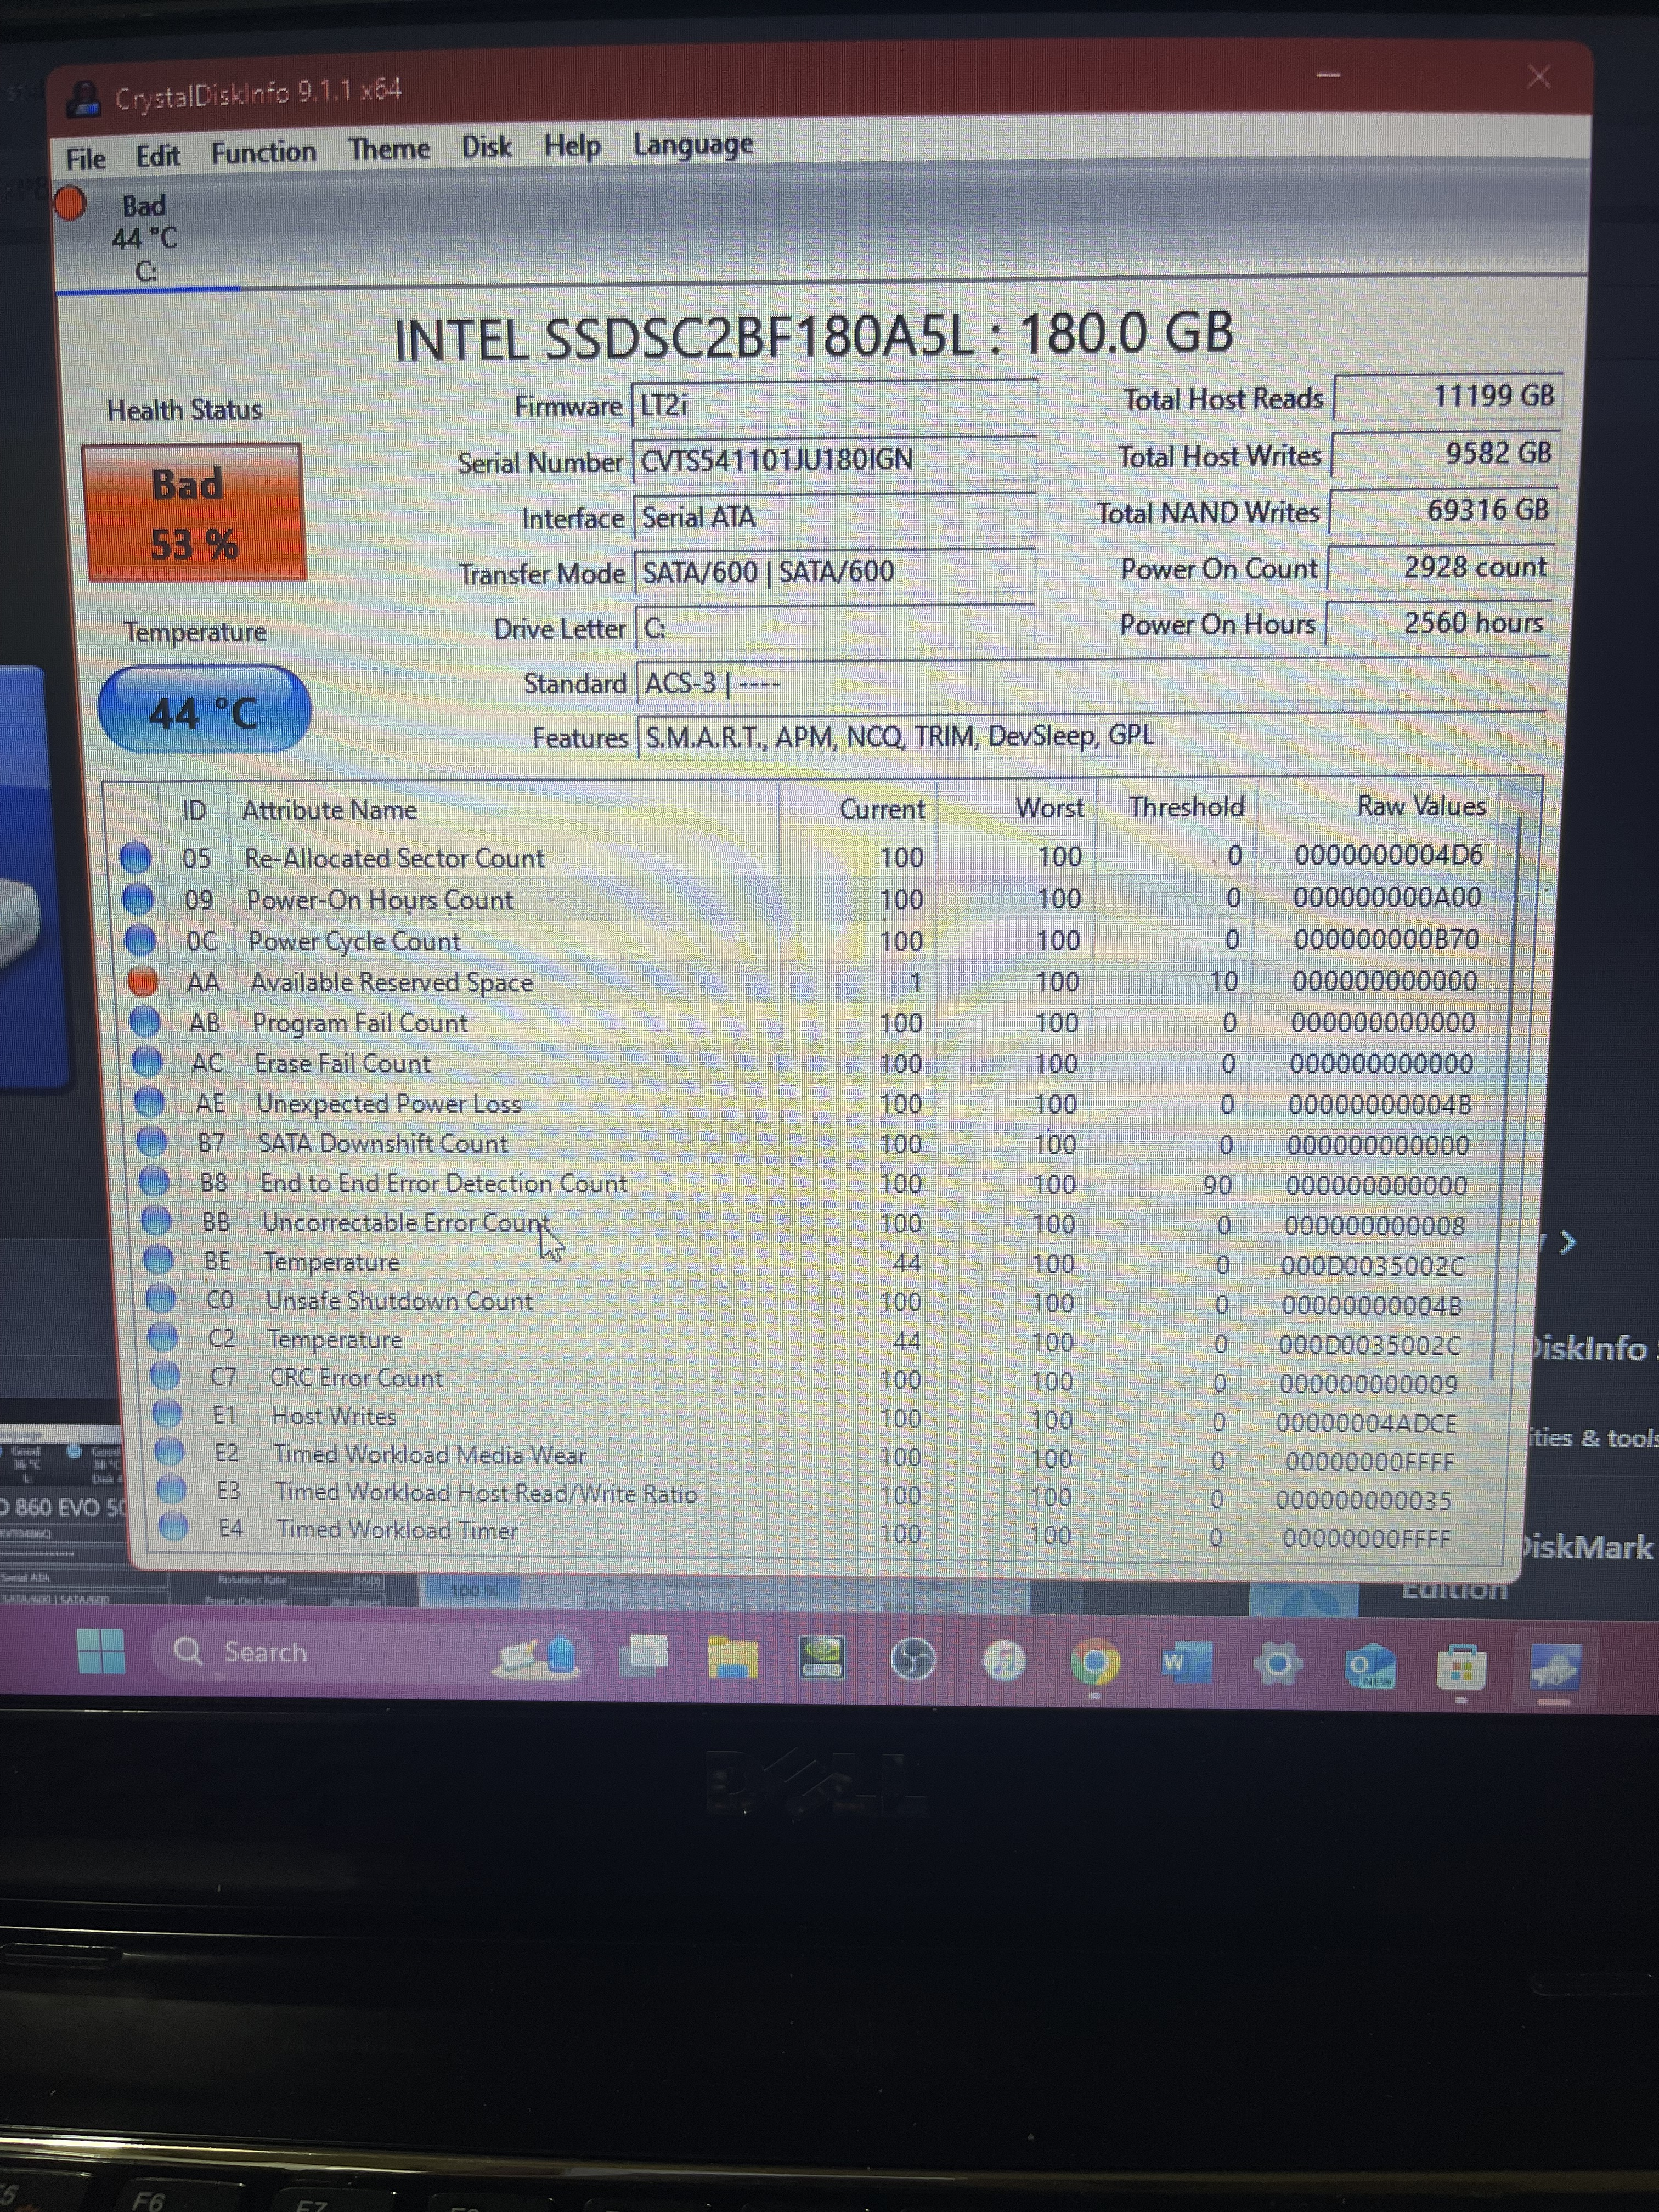Open the Language menu
The width and height of the screenshot is (1659, 2212).
tap(693, 145)
